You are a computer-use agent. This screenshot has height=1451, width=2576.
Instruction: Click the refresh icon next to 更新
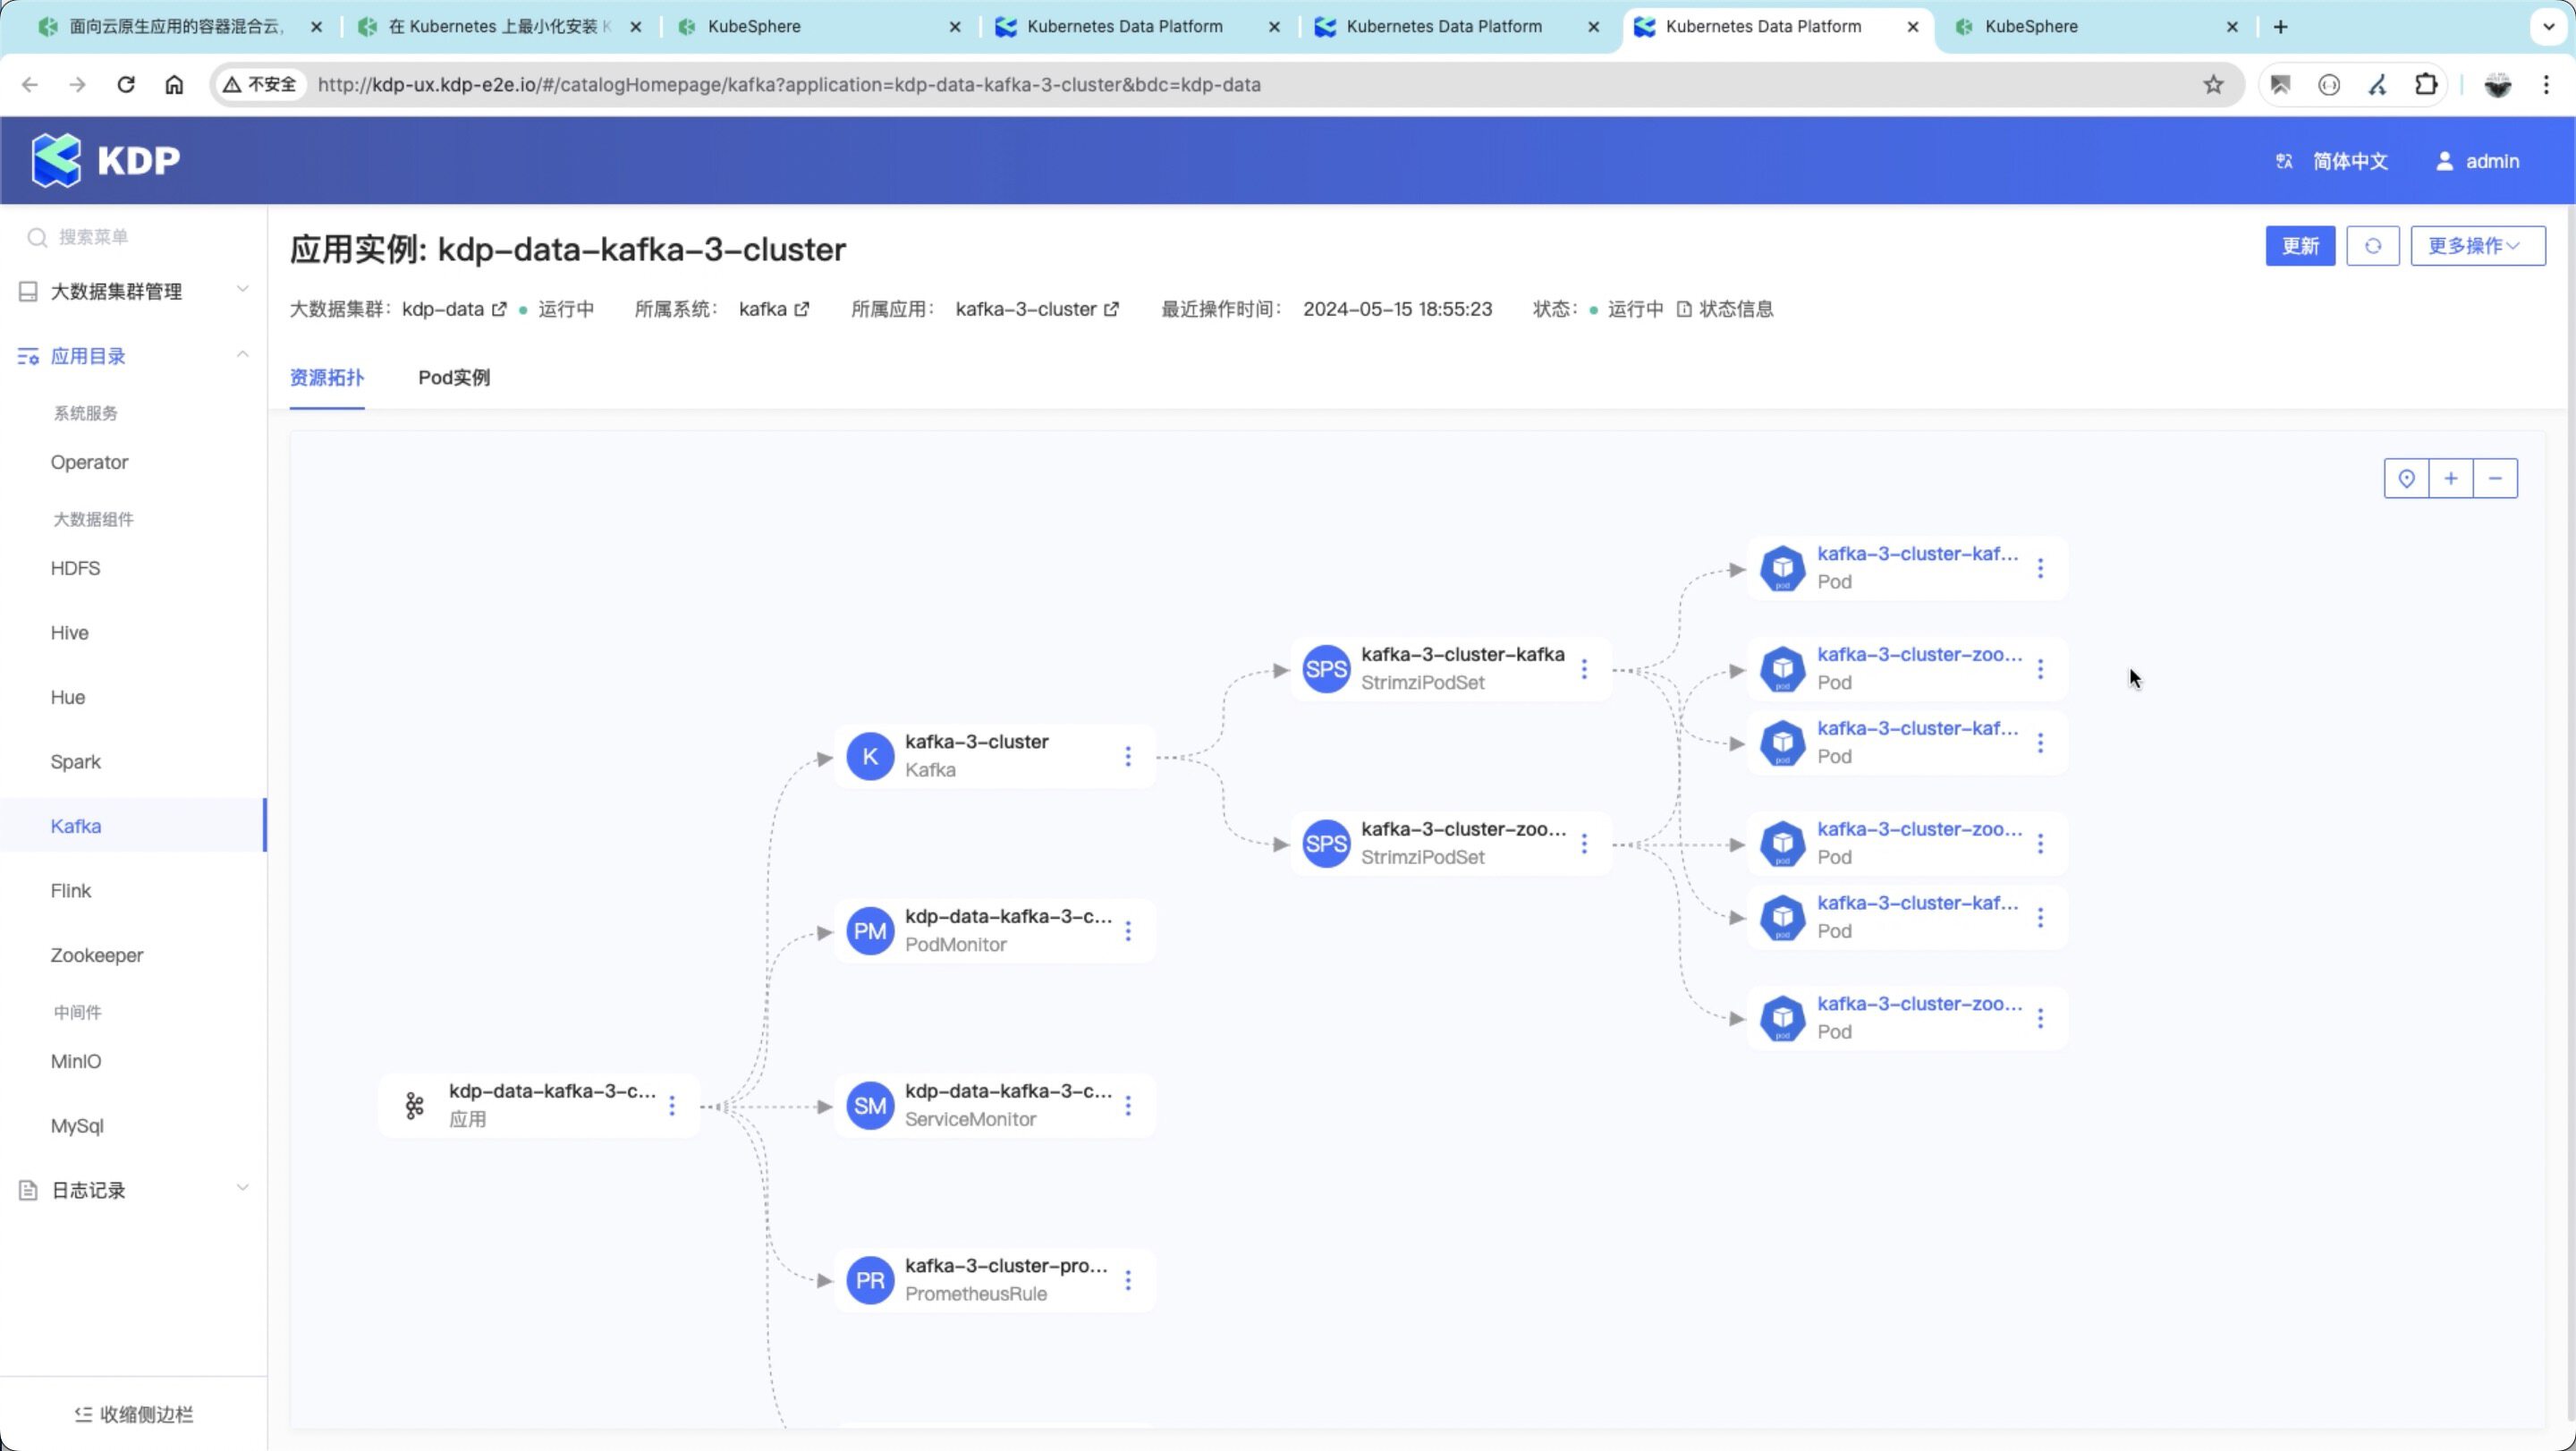[x=2372, y=246]
